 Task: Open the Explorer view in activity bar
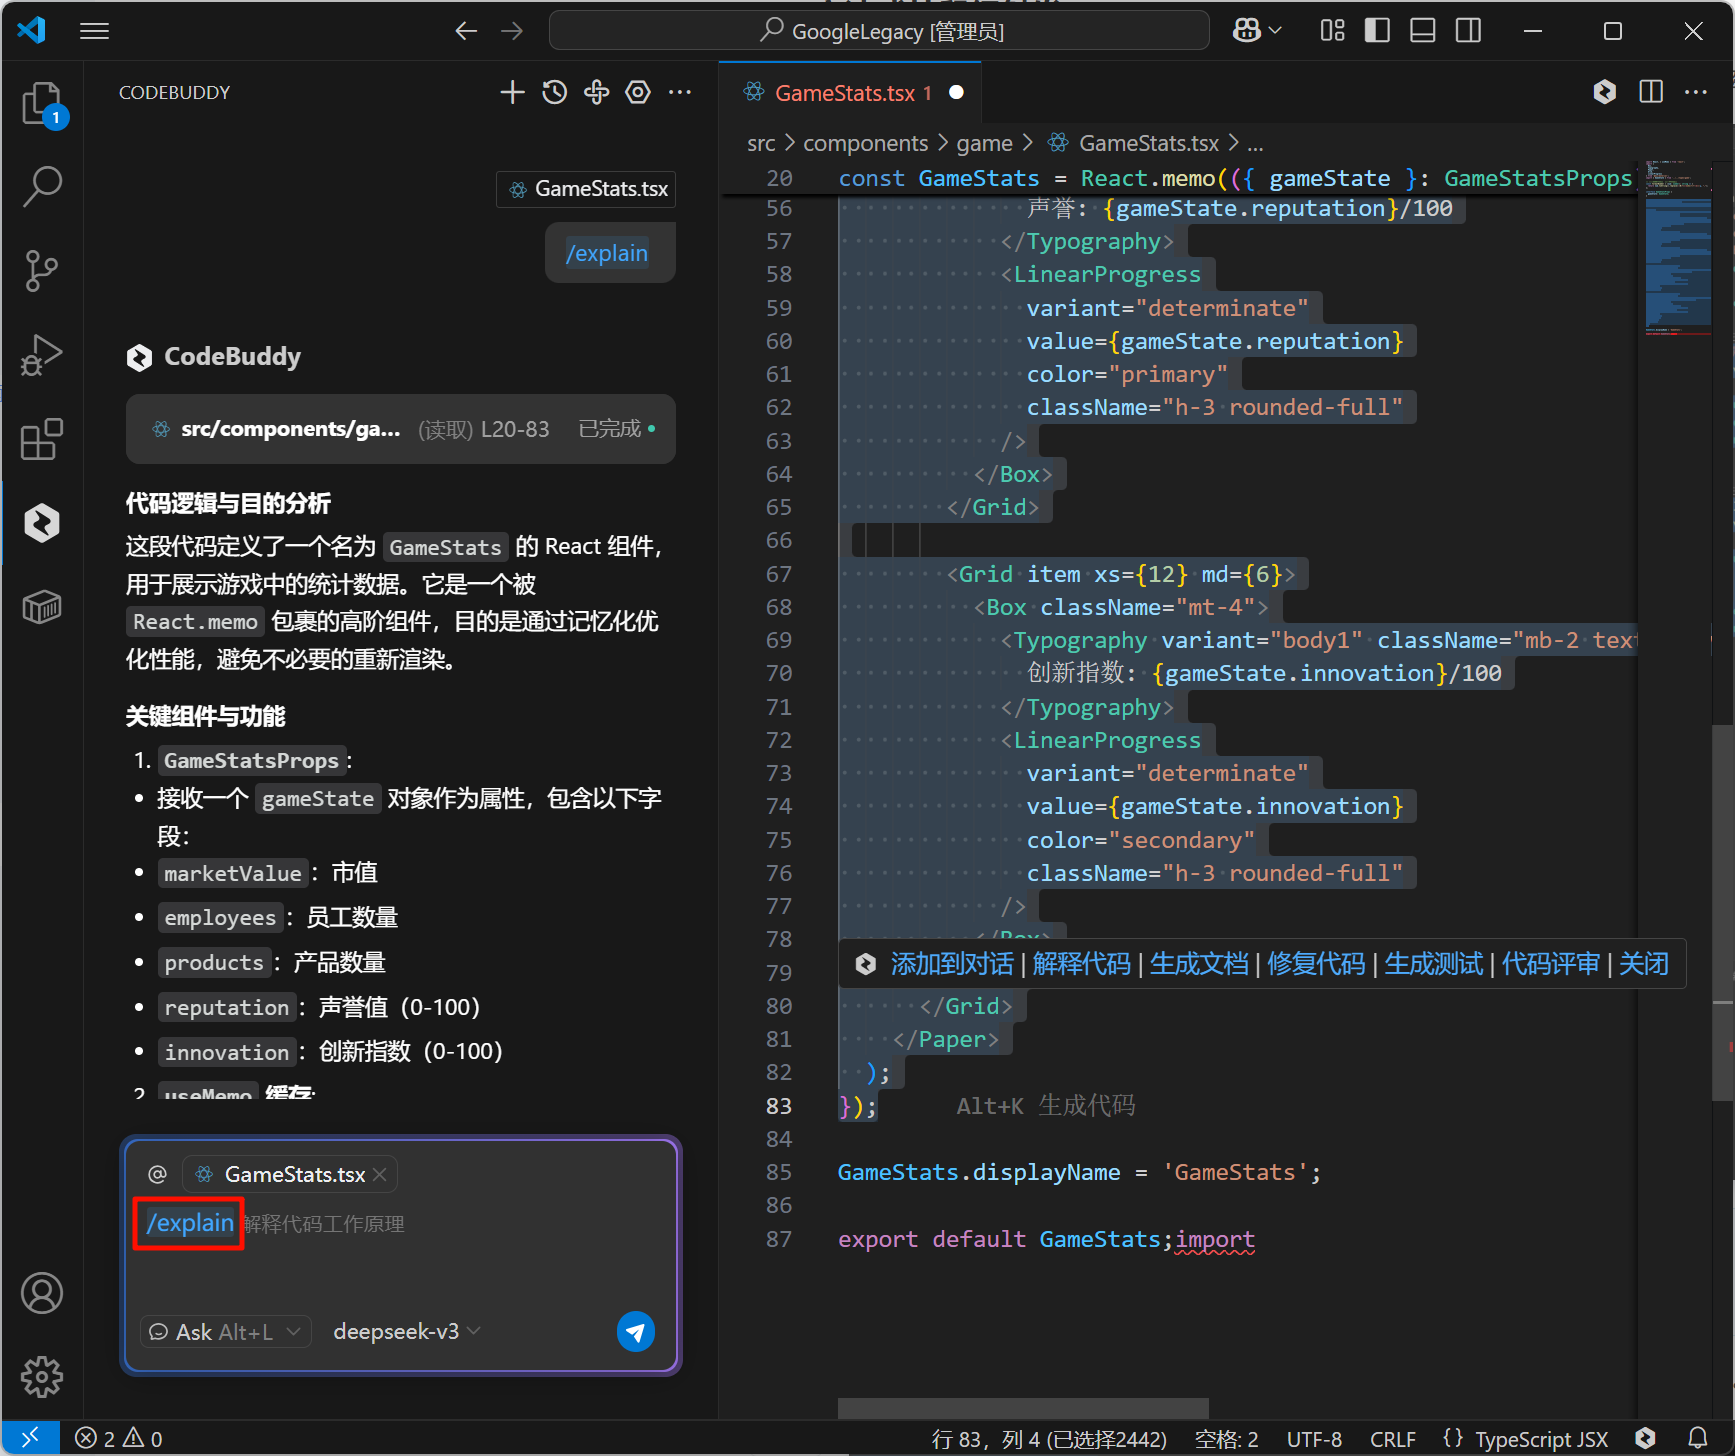pyautogui.click(x=42, y=103)
